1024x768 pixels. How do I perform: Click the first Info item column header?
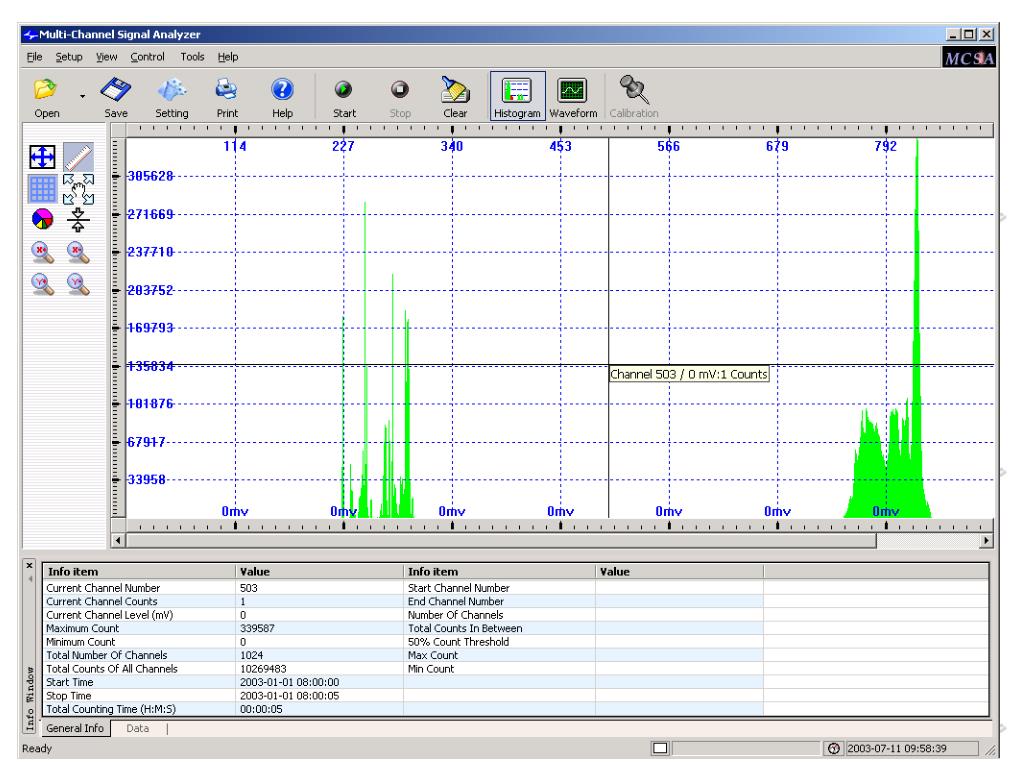(x=138, y=571)
